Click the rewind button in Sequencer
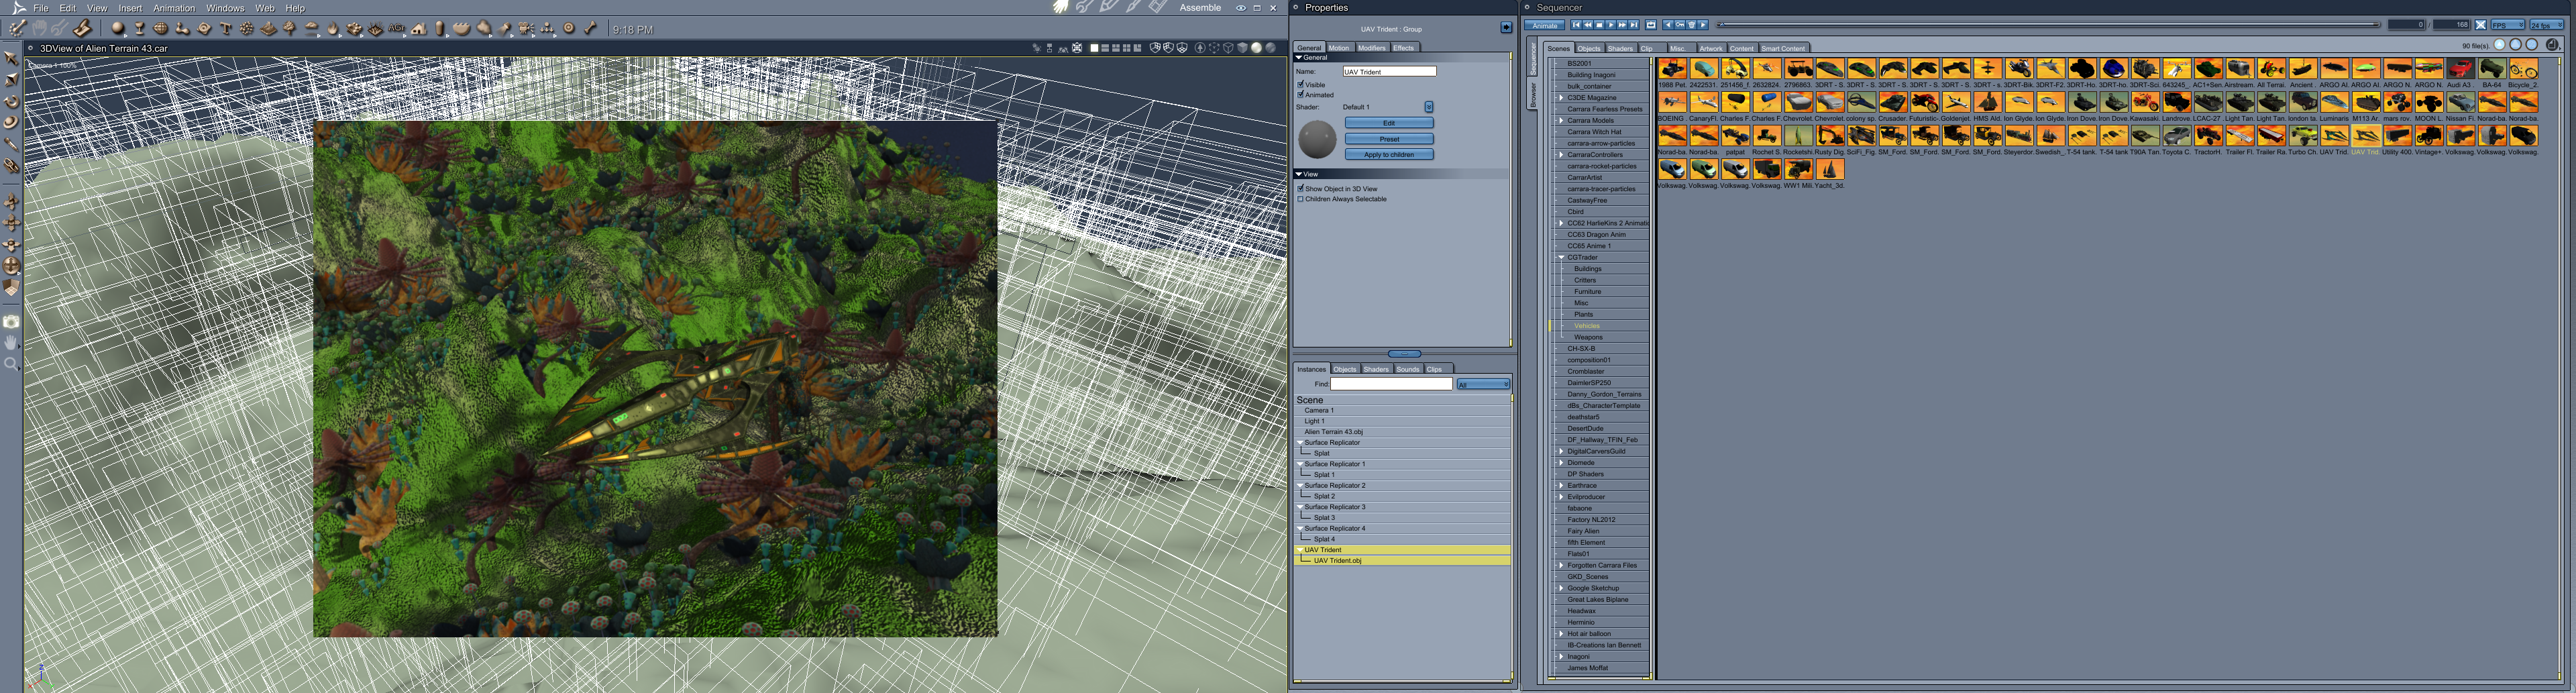Screen dimensions: 2576x693 pyautogui.click(x=1588, y=25)
